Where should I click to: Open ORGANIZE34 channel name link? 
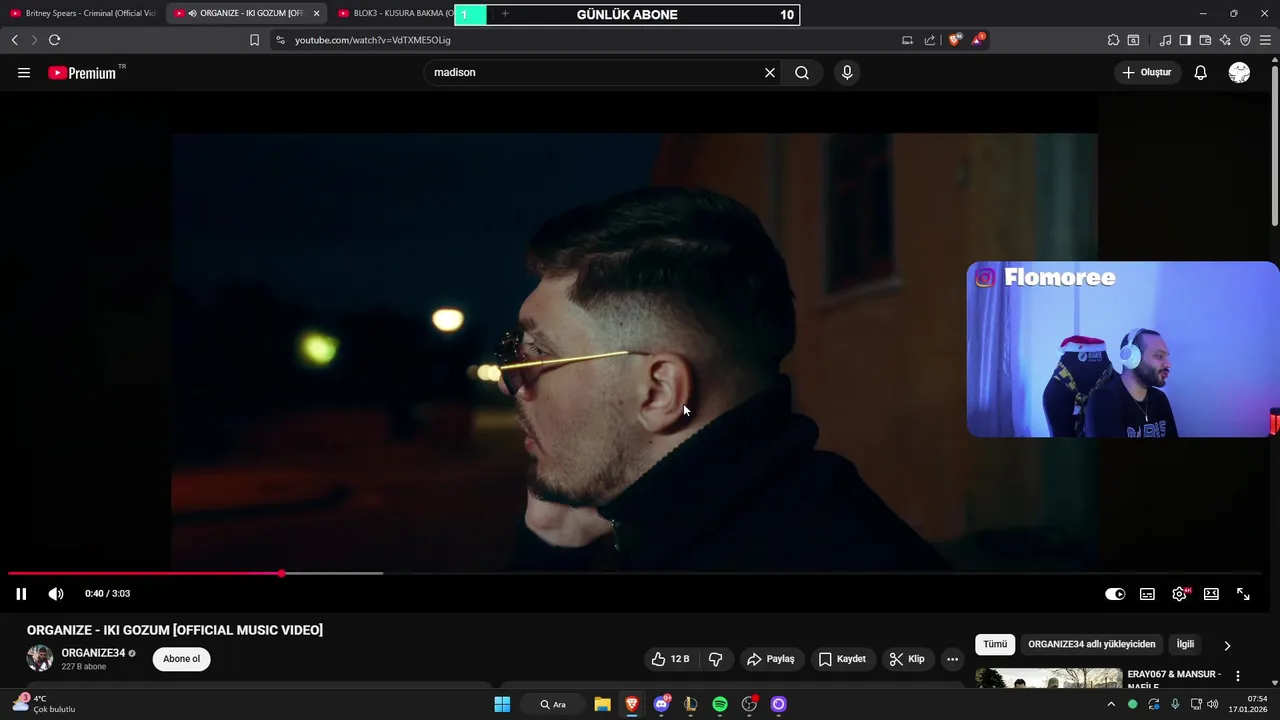point(93,653)
